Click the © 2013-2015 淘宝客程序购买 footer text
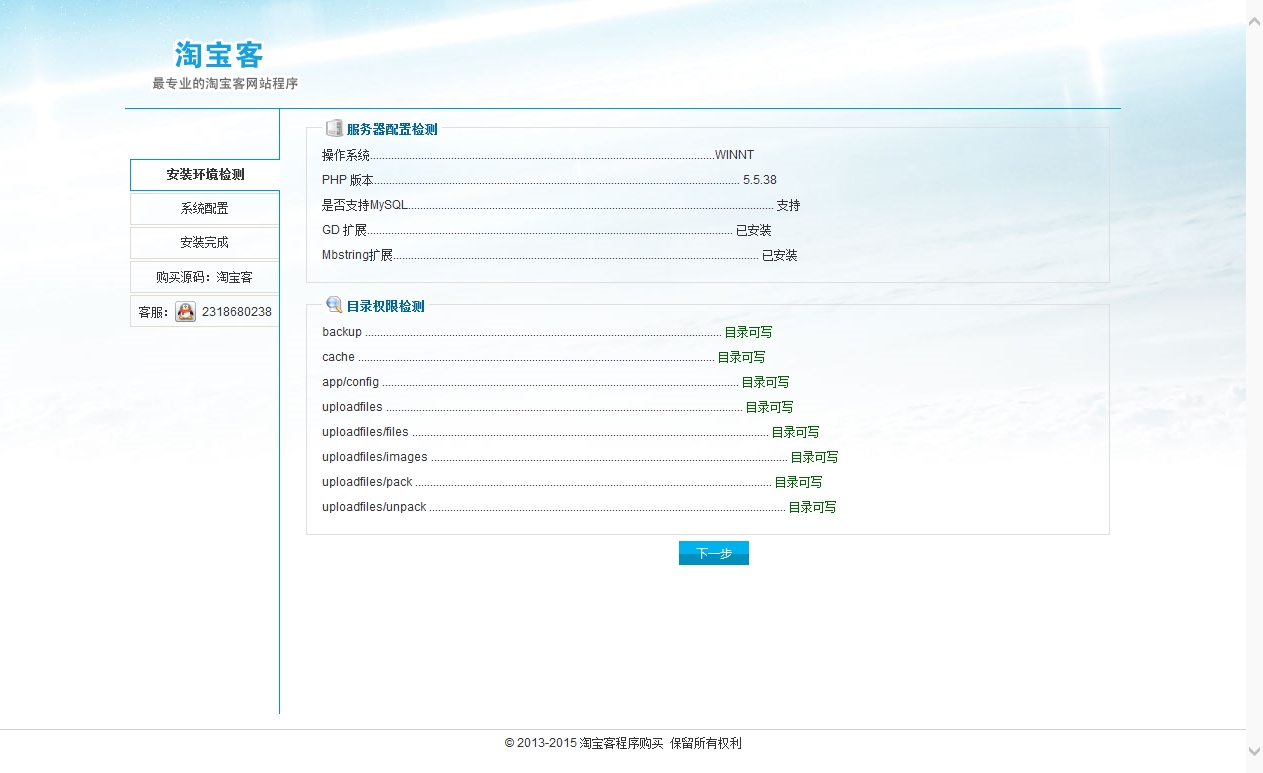The height and width of the screenshot is (773, 1263). pos(584,743)
